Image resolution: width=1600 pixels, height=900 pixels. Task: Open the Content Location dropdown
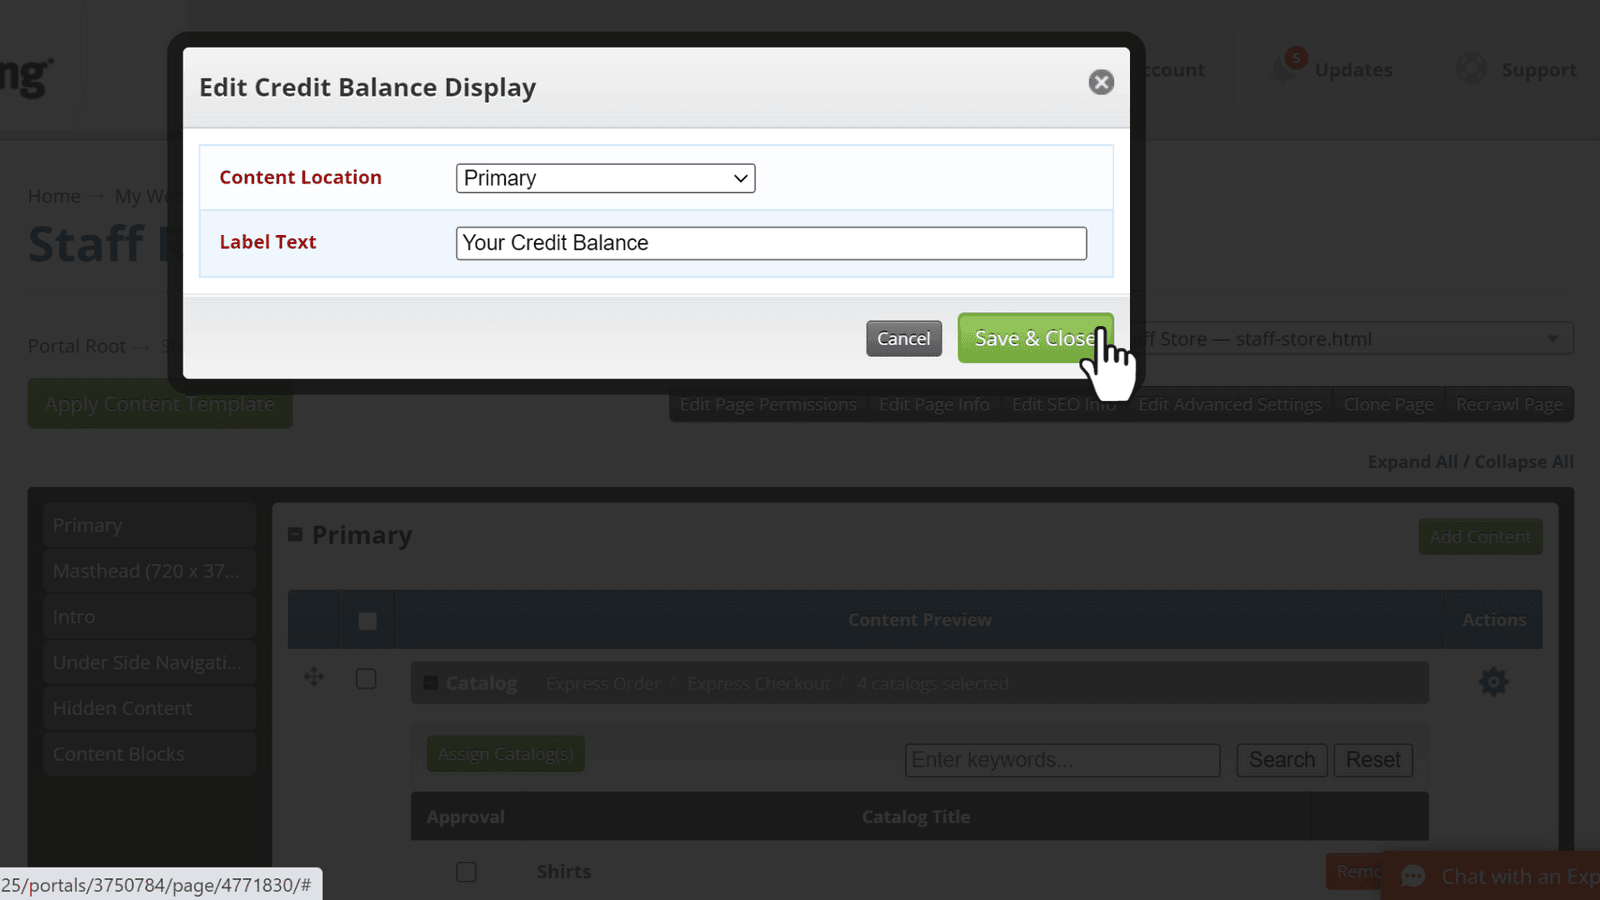click(x=605, y=178)
